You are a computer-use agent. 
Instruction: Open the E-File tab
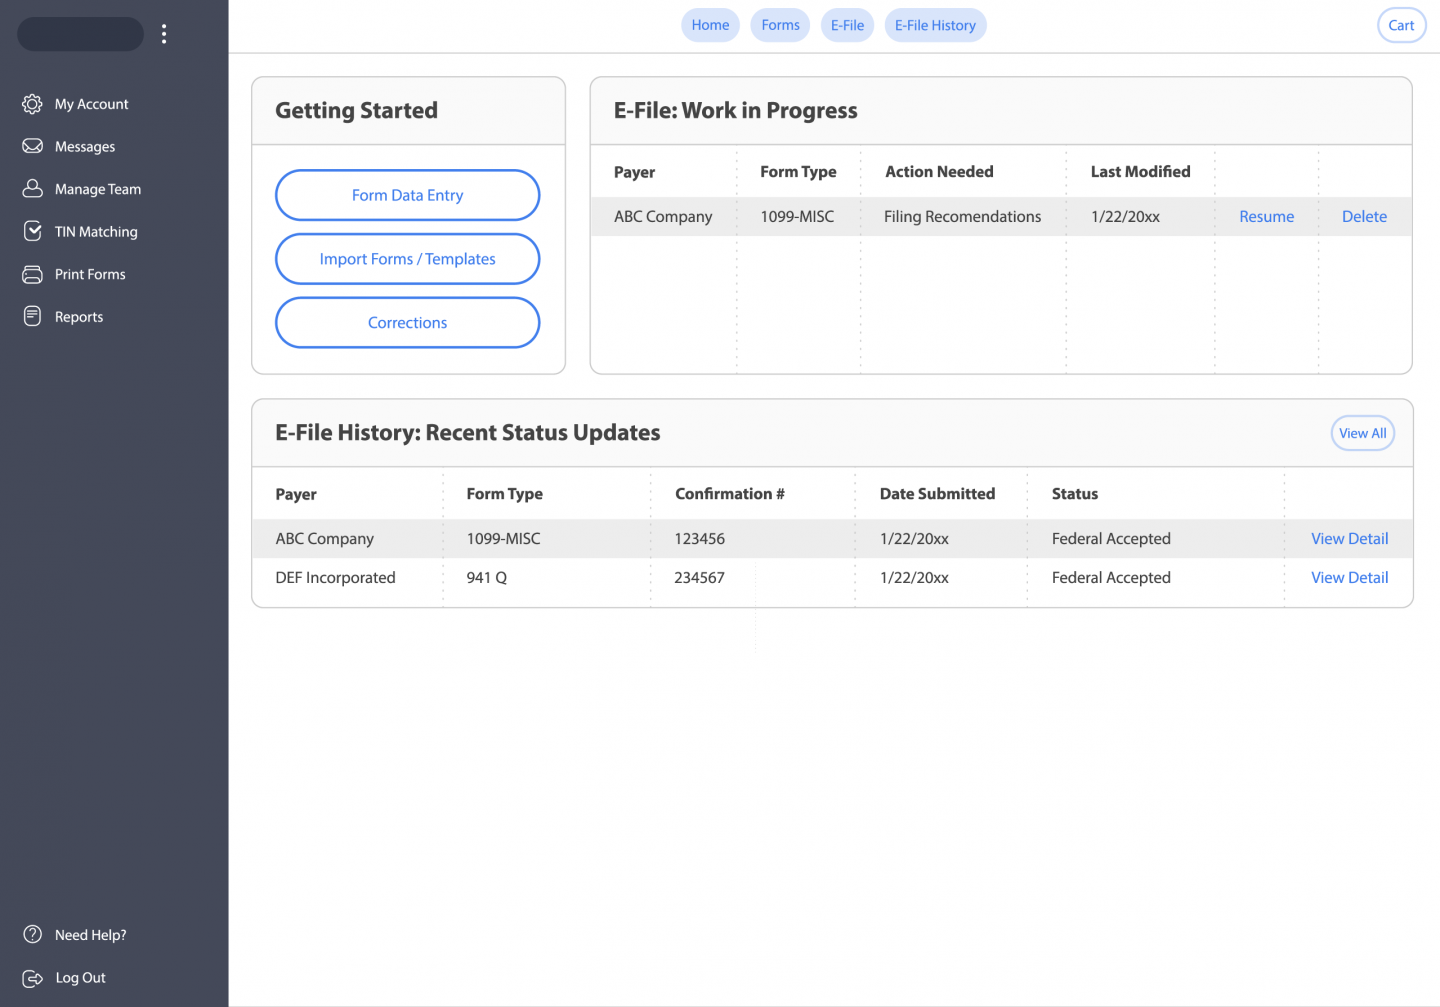pyautogui.click(x=847, y=25)
